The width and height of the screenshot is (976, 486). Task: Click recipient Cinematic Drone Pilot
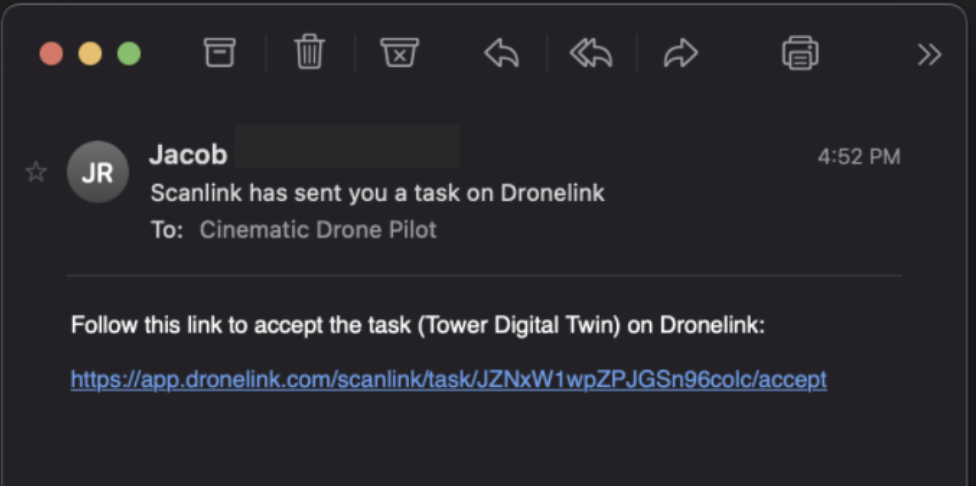click(318, 230)
